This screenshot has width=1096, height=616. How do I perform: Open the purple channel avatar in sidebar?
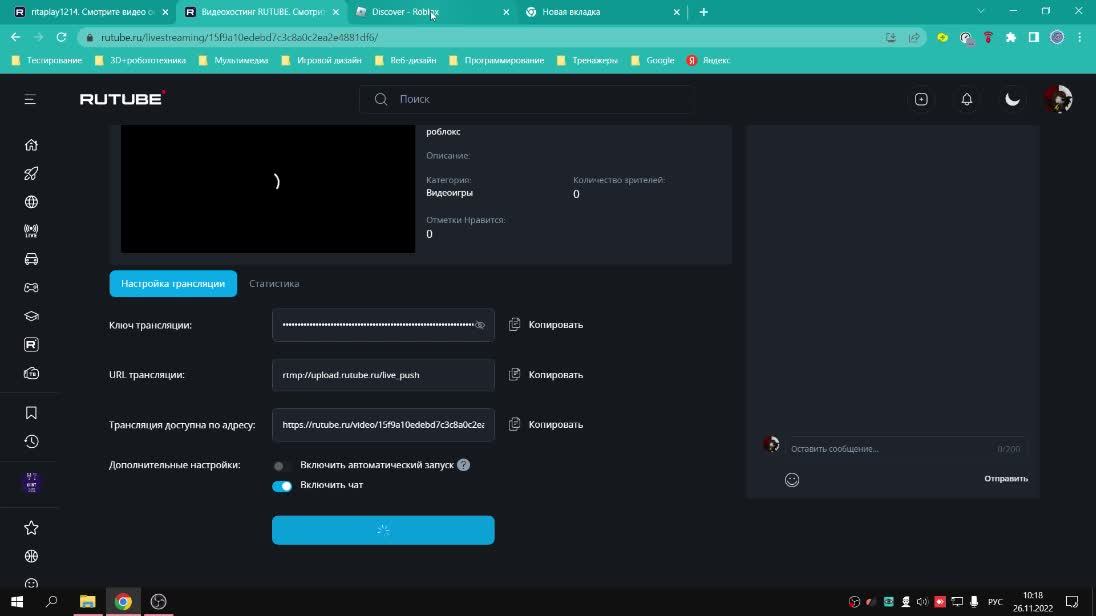(x=31, y=482)
